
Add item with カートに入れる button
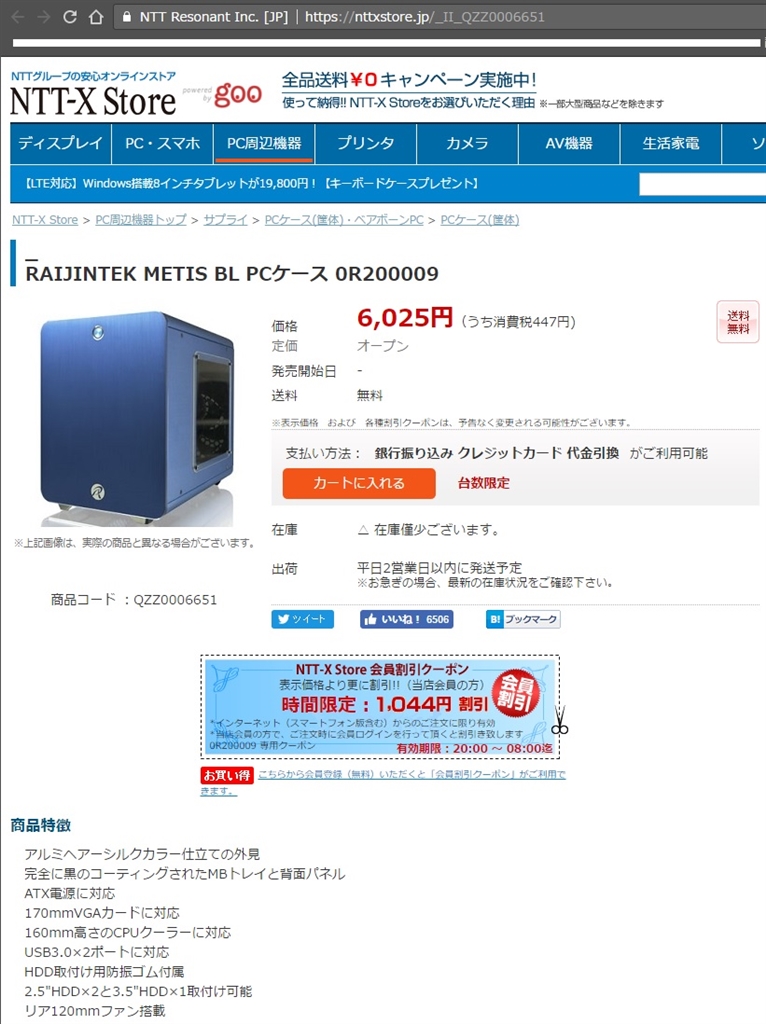[359, 483]
